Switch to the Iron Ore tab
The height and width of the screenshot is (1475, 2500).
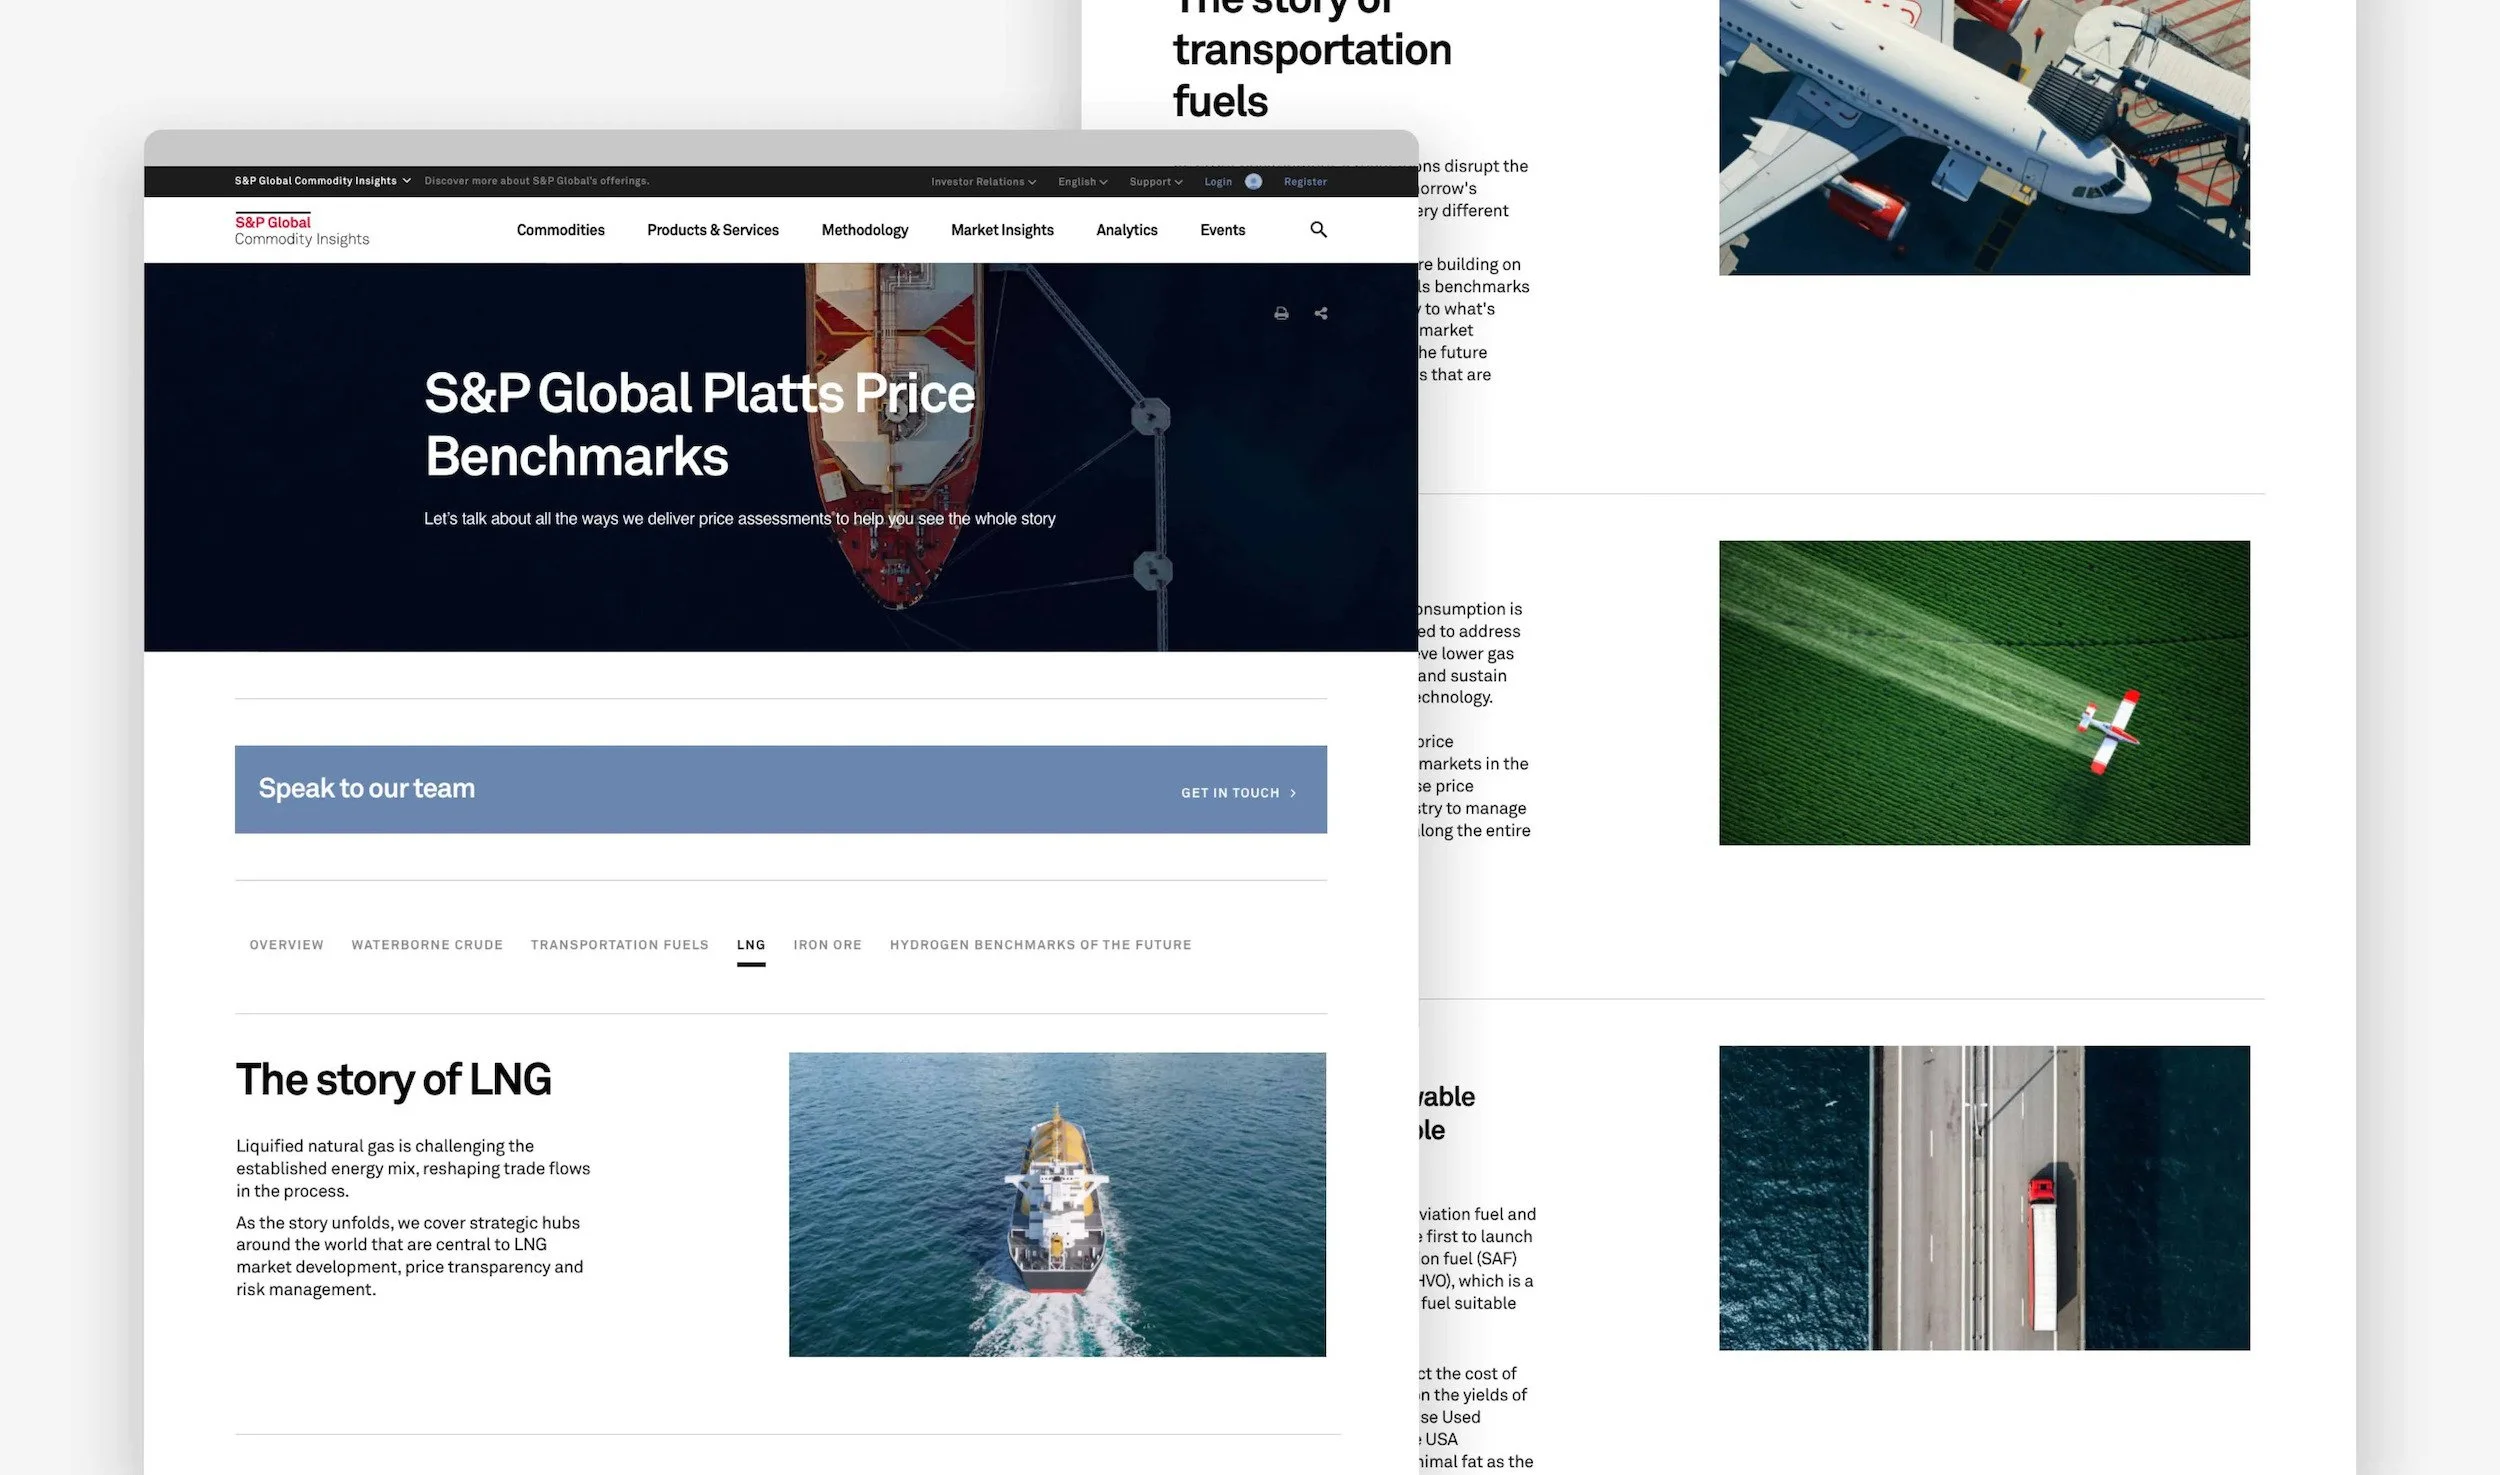pos(827,945)
